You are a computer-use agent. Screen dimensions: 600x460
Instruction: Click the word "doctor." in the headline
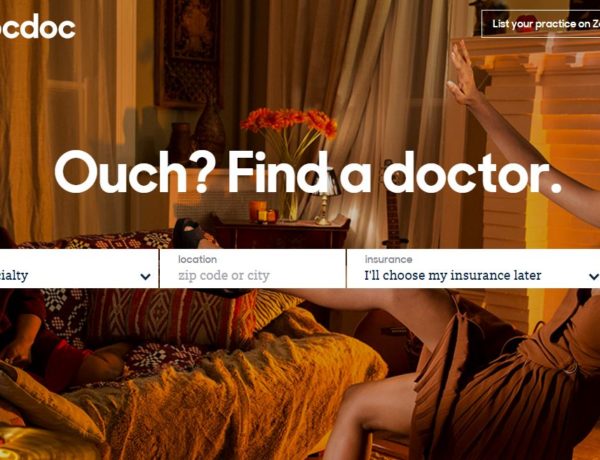pos(472,172)
